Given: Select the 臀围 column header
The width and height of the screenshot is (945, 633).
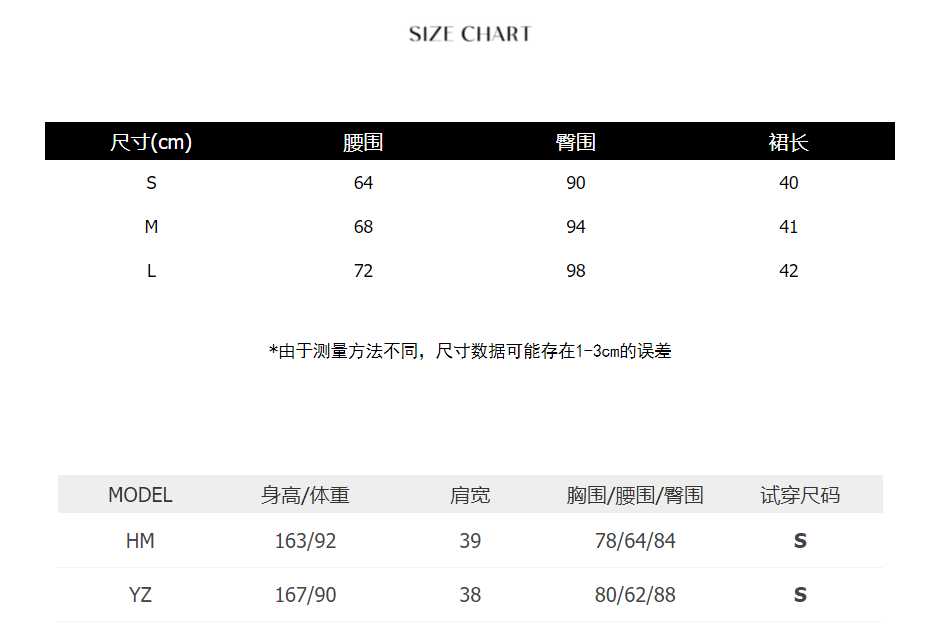Looking at the screenshot, I should tap(576, 142).
